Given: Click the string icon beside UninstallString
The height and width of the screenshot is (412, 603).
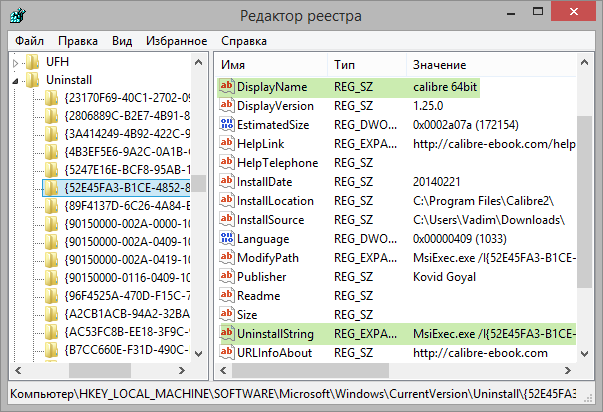Looking at the screenshot, I should coord(227,334).
